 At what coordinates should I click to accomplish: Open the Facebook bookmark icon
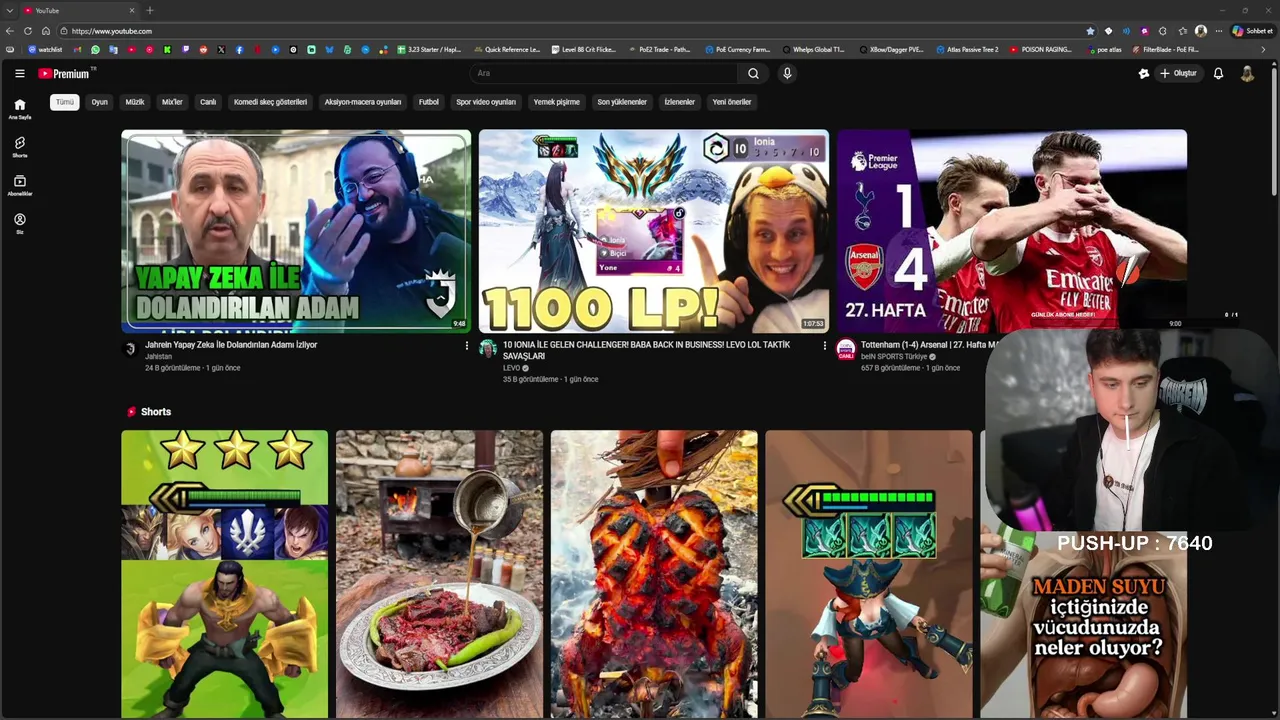239,49
